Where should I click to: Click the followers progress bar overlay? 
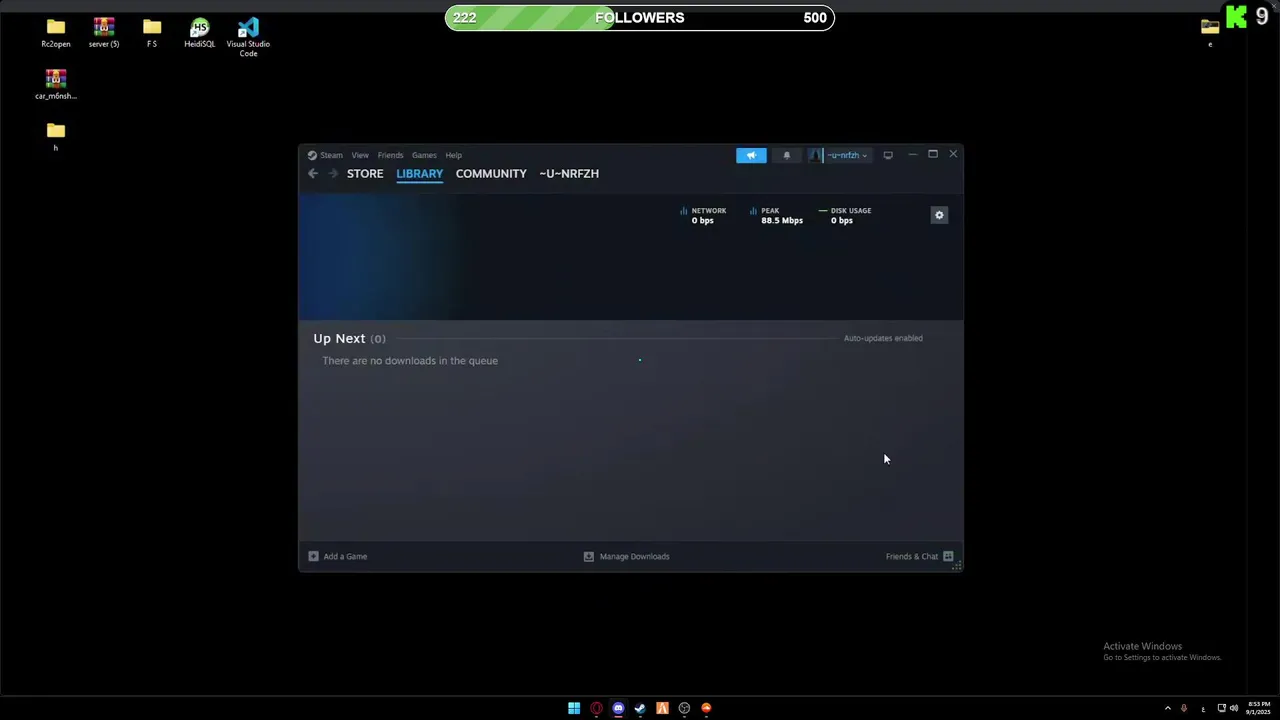[x=640, y=18]
